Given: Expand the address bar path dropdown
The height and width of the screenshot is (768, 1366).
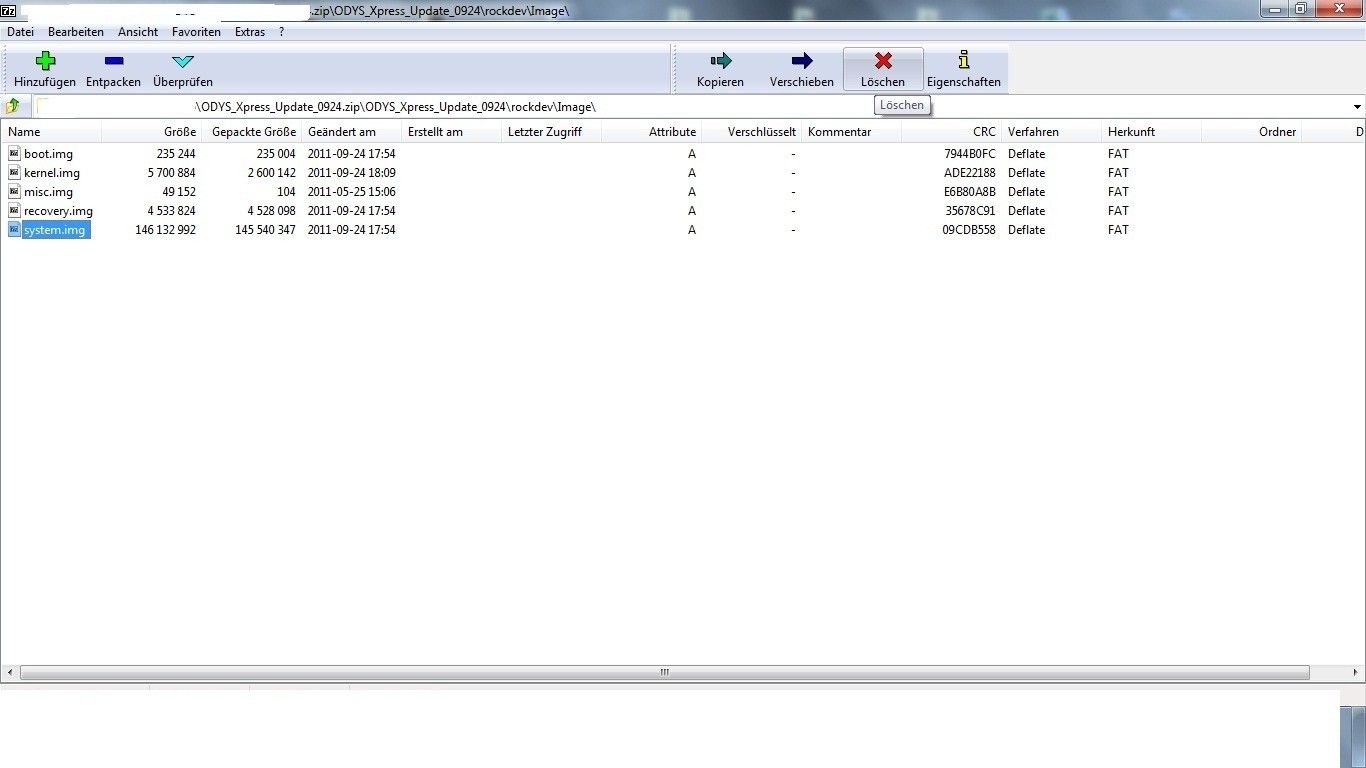Looking at the screenshot, I should (1357, 107).
